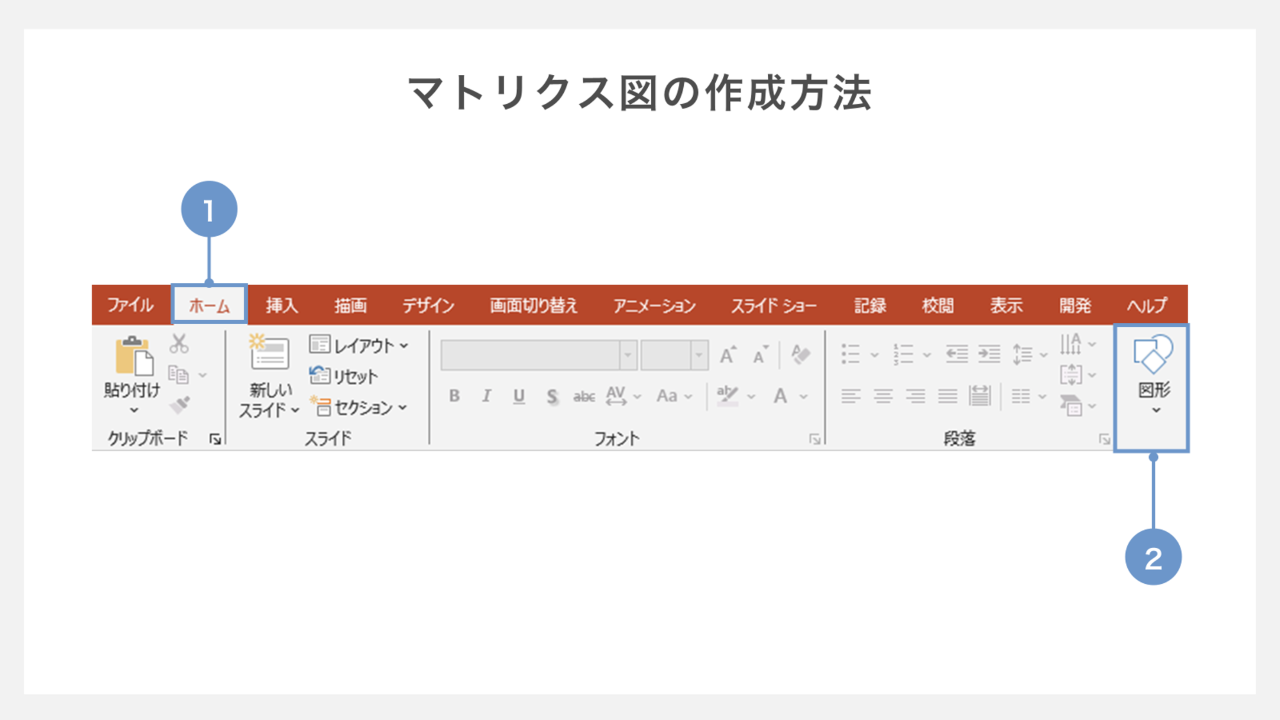Open the ファイル tab

coord(130,305)
